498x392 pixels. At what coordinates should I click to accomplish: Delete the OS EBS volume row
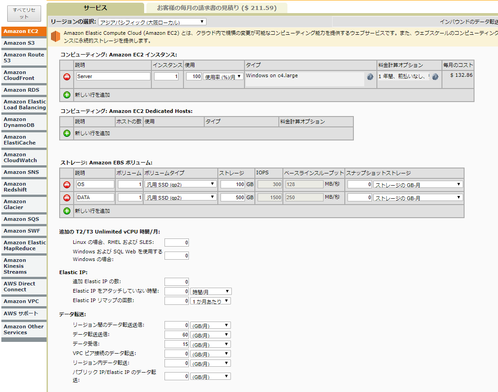[67, 184]
